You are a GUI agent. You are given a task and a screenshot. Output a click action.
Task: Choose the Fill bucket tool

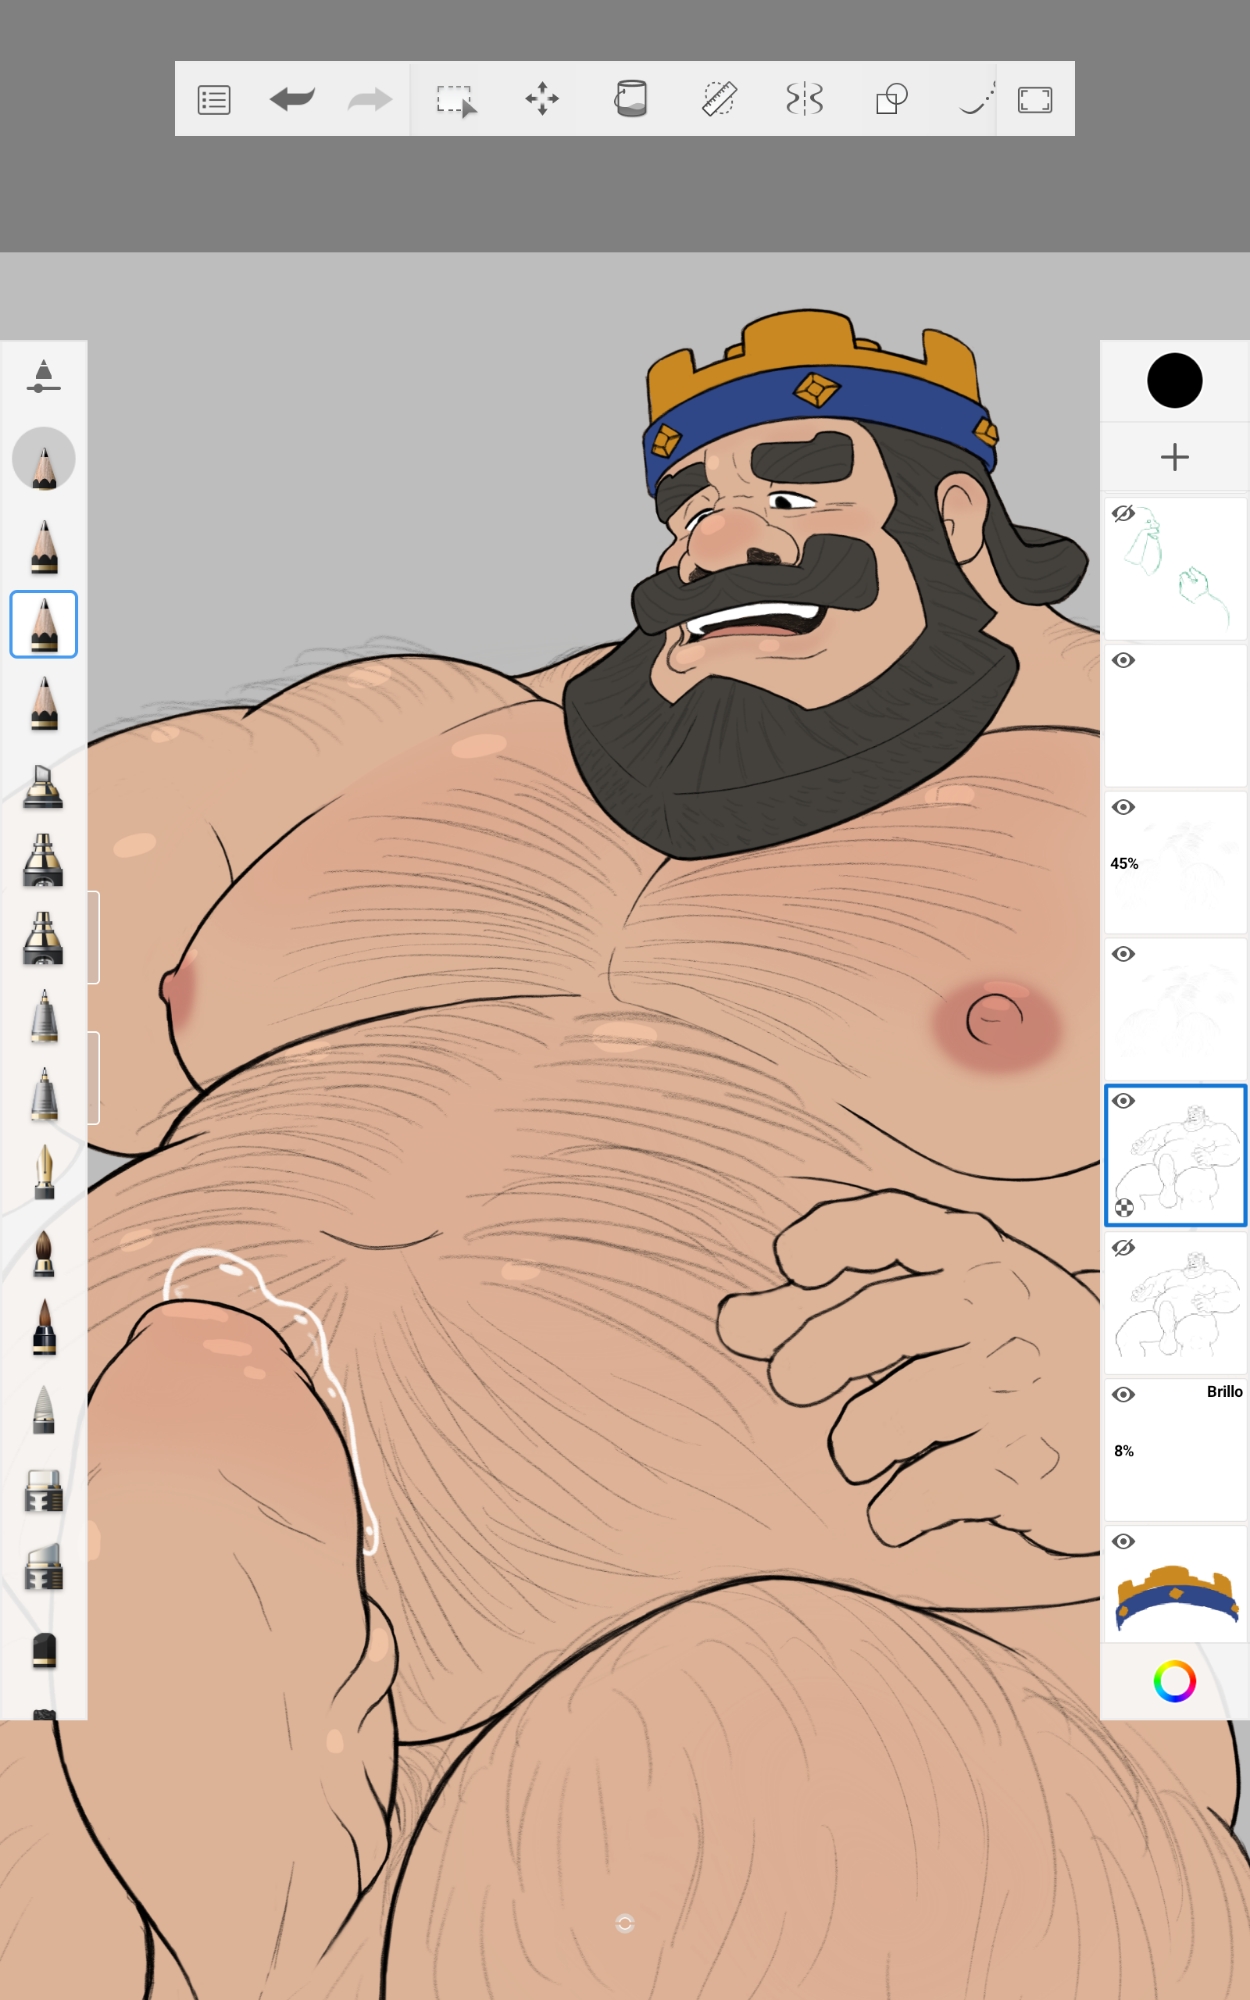pos(630,99)
